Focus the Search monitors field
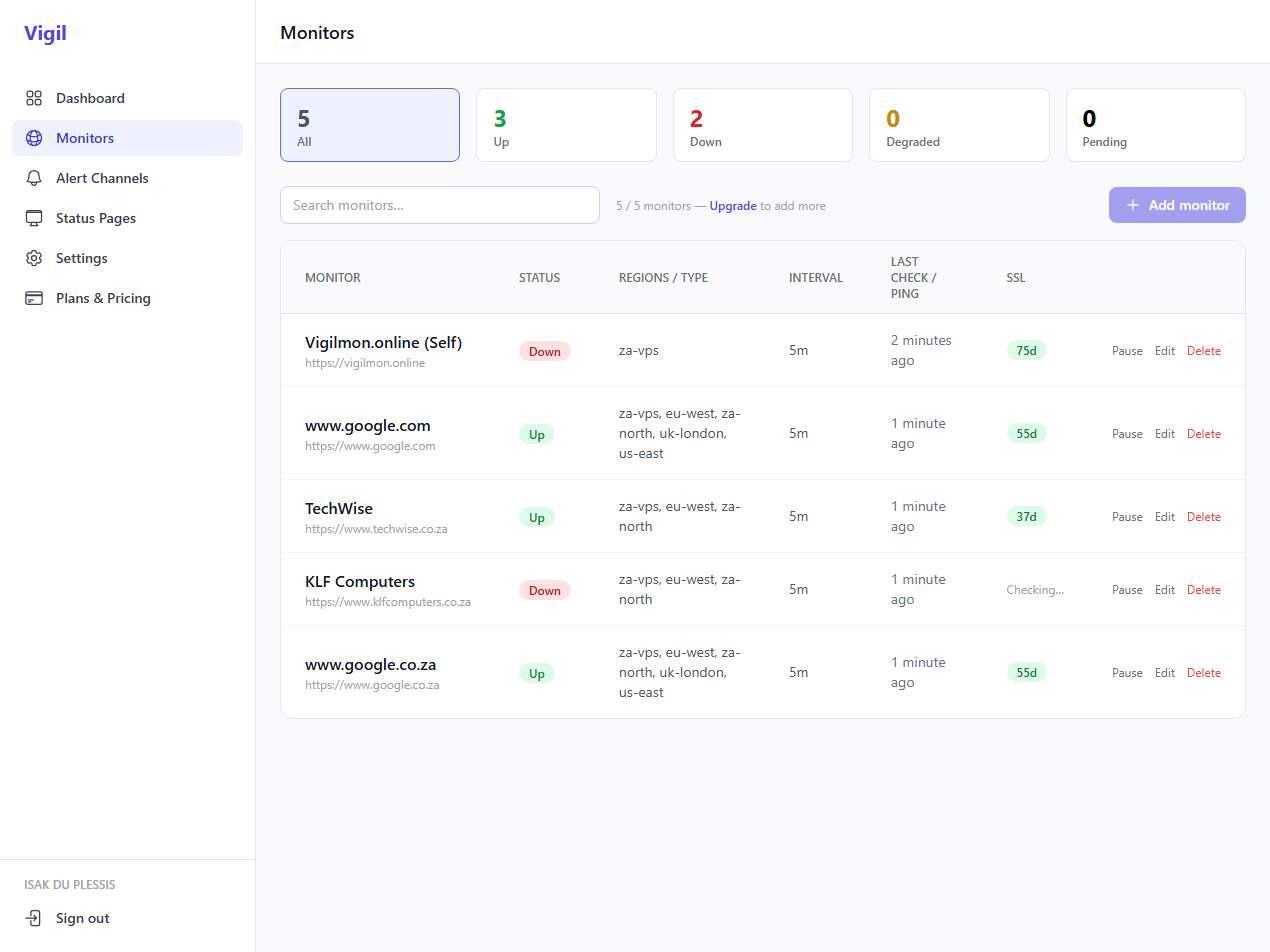This screenshot has width=1270, height=952. click(440, 205)
